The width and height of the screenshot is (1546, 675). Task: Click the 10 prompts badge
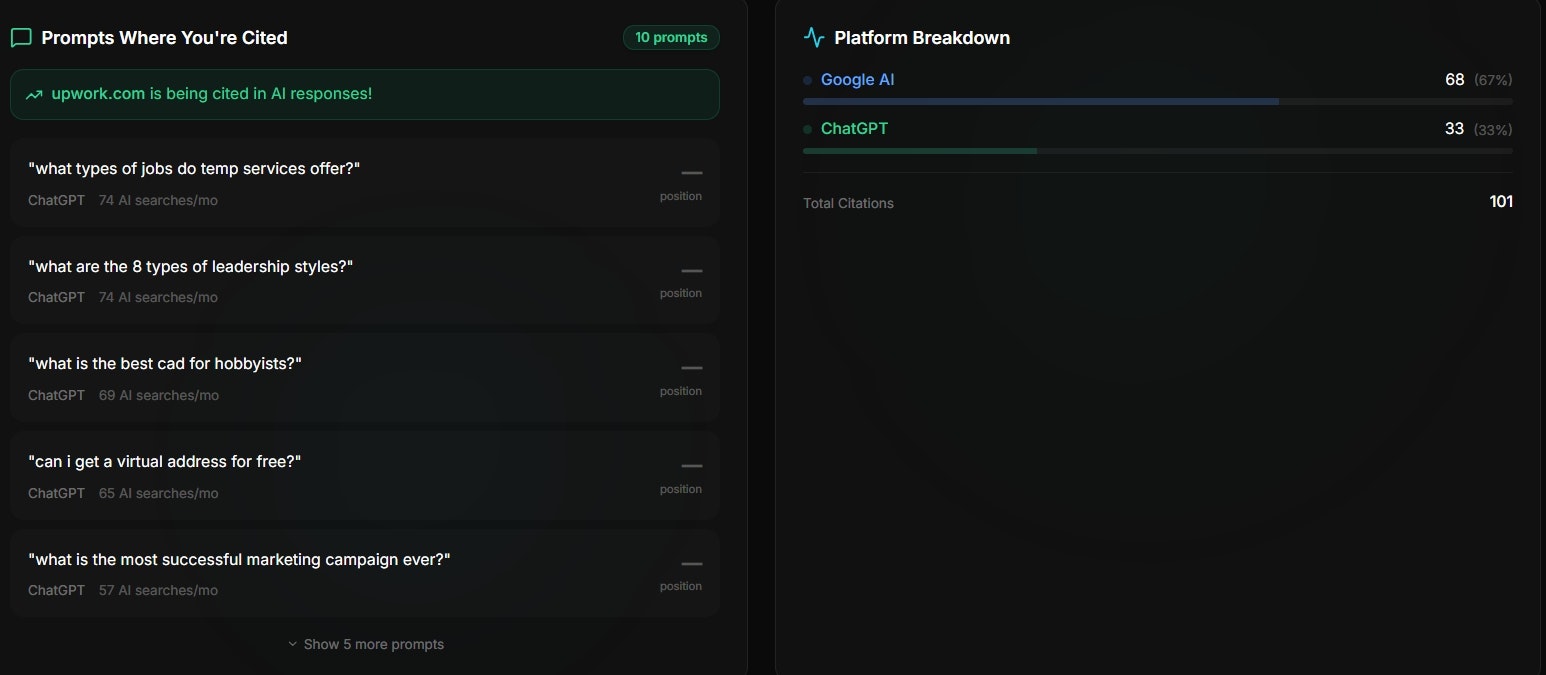(x=671, y=38)
